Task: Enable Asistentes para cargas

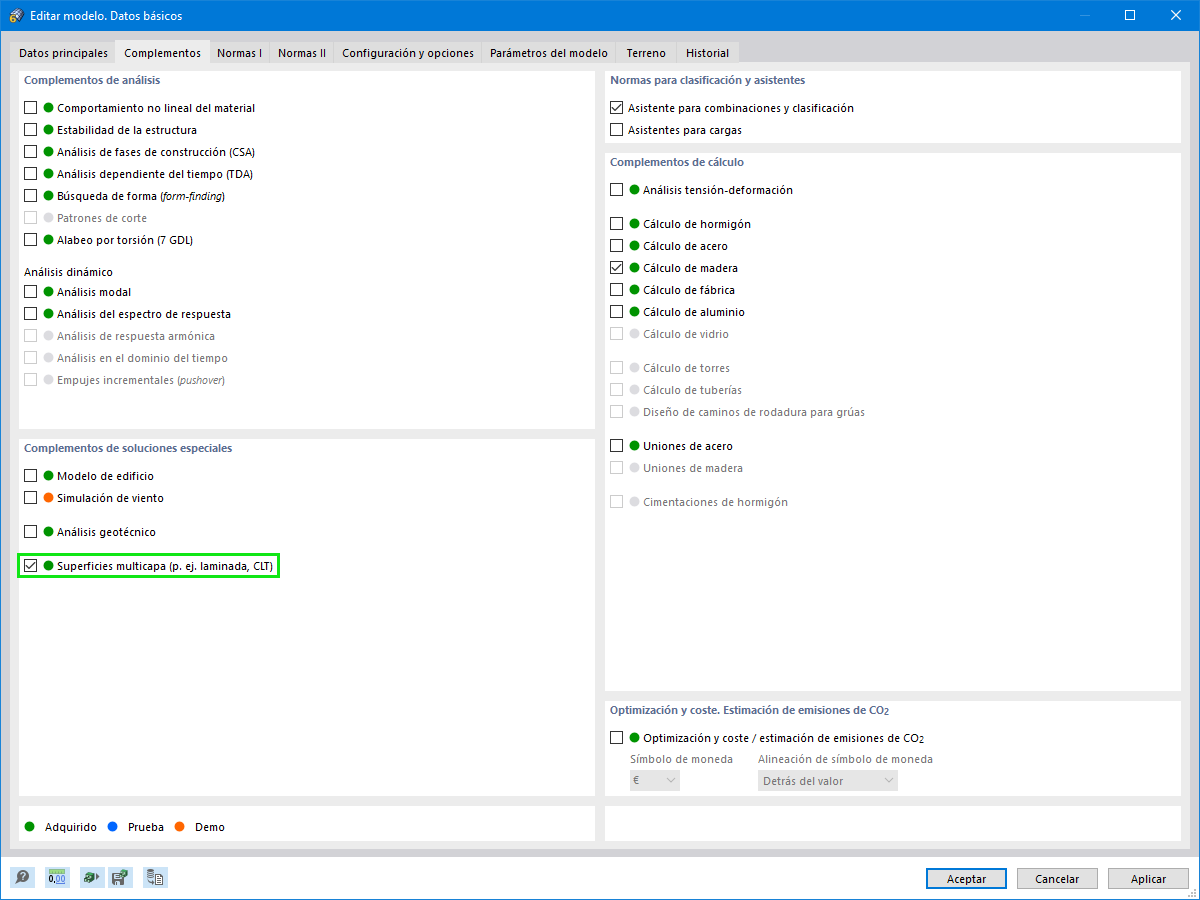Action: pyautogui.click(x=617, y=130)
